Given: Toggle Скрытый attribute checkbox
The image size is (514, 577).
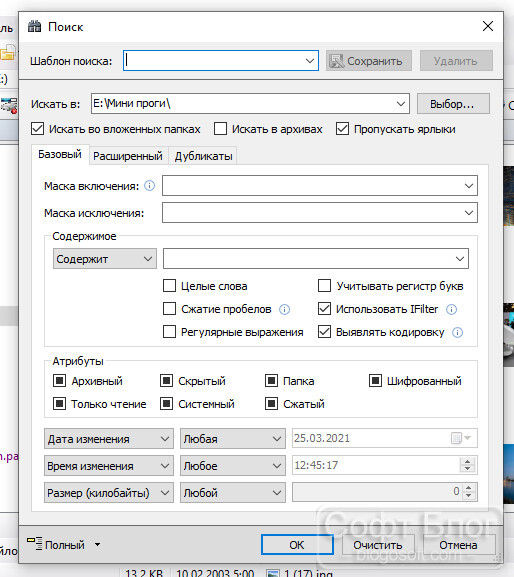Looking at the screenshot, I should (166, 380).
